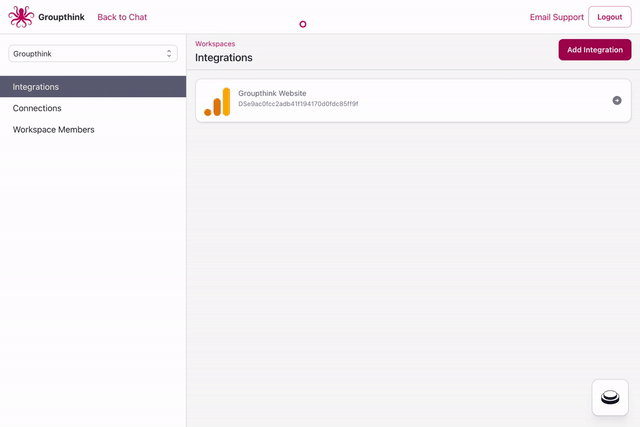The image size is (640, 427).
Task: Click the Groupthink octopus logo
Action: pos(21,17)
